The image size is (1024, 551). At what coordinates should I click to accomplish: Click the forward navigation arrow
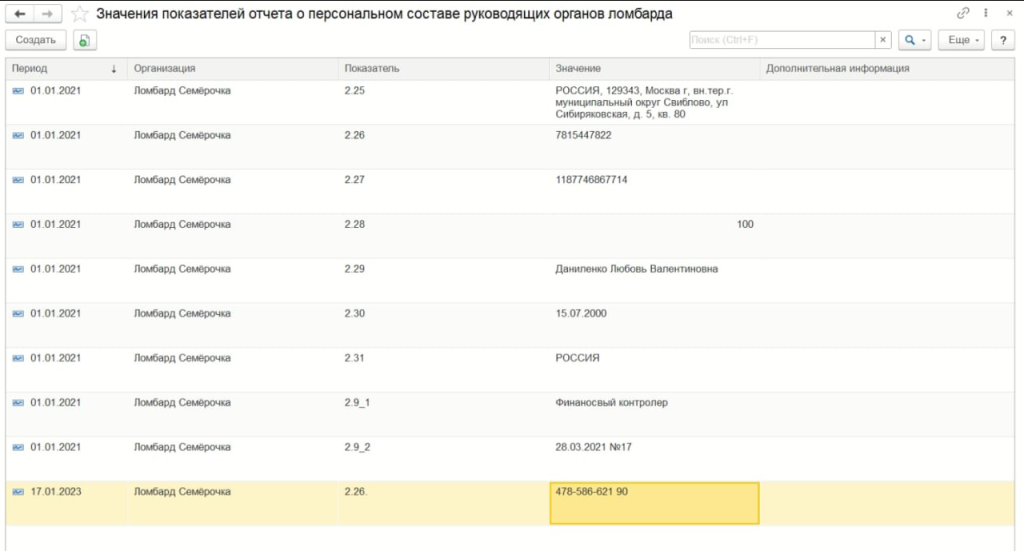coord(47,14)
